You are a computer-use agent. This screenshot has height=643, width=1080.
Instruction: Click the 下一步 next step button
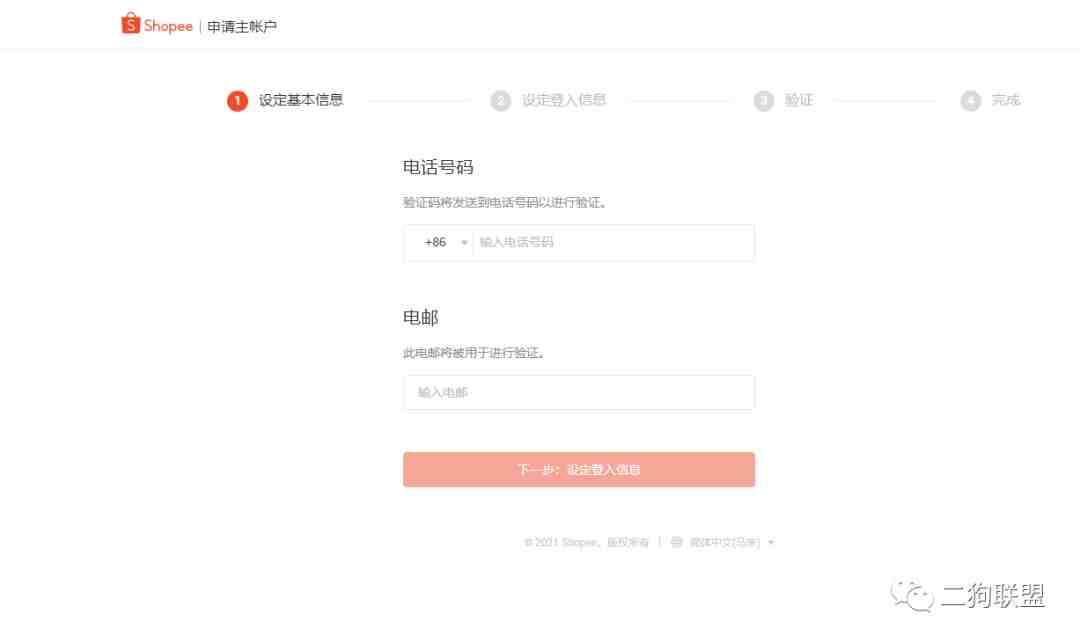pos(579,470)
